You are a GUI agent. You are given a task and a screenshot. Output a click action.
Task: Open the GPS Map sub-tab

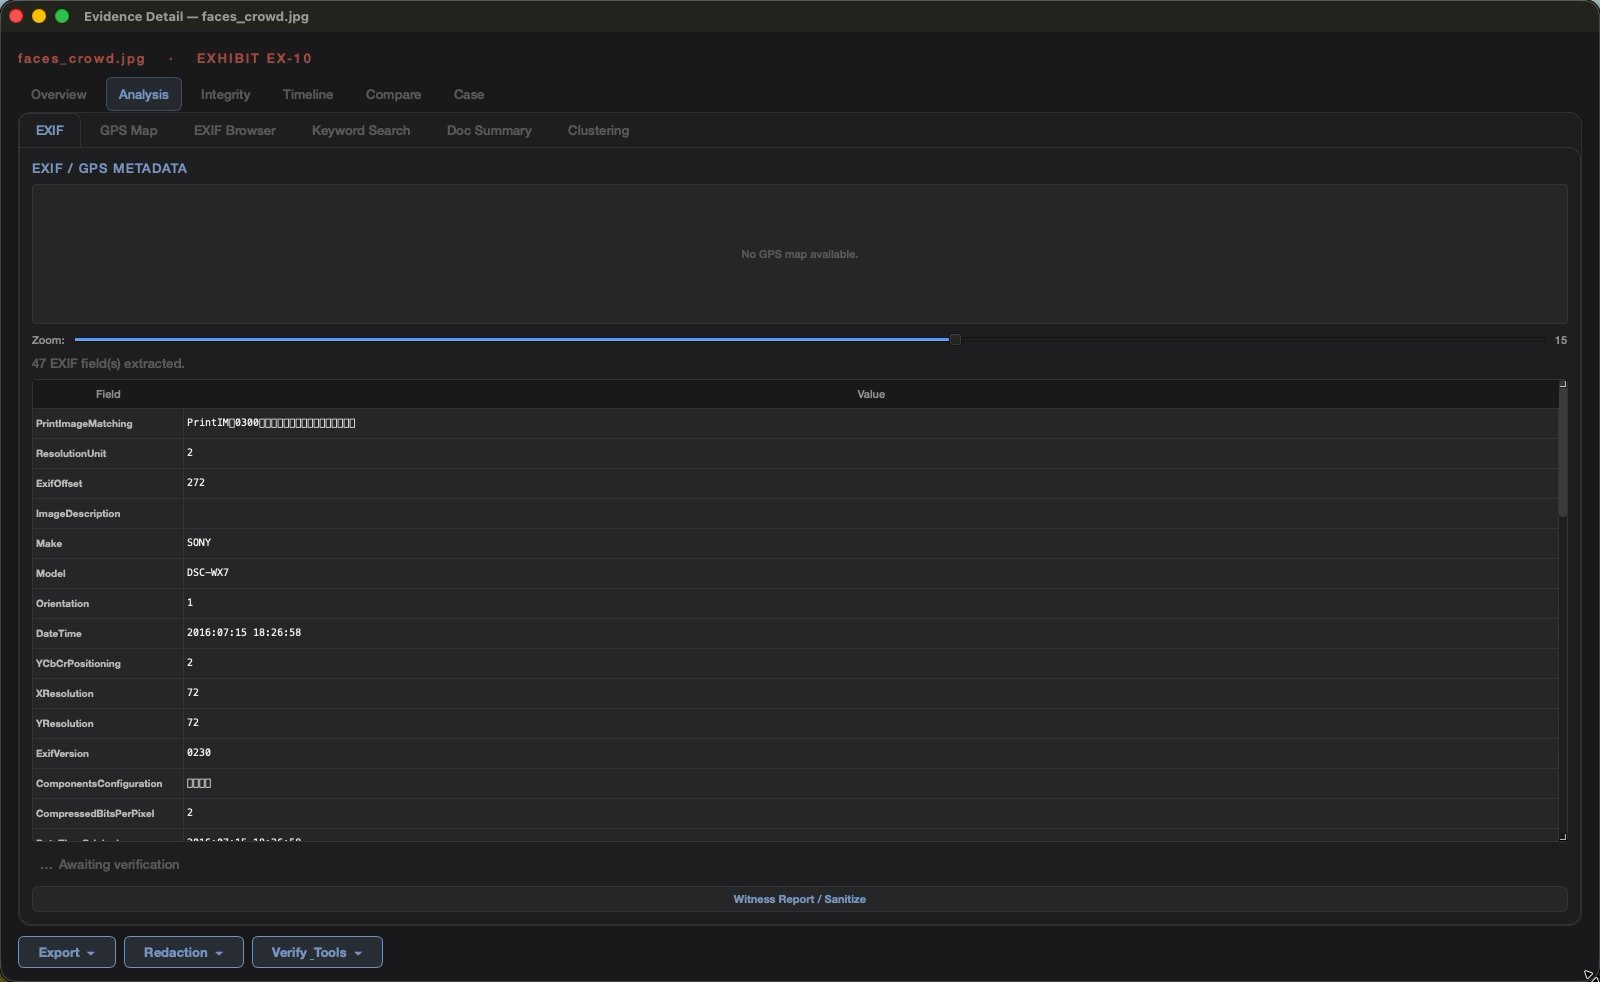(128, 130)
